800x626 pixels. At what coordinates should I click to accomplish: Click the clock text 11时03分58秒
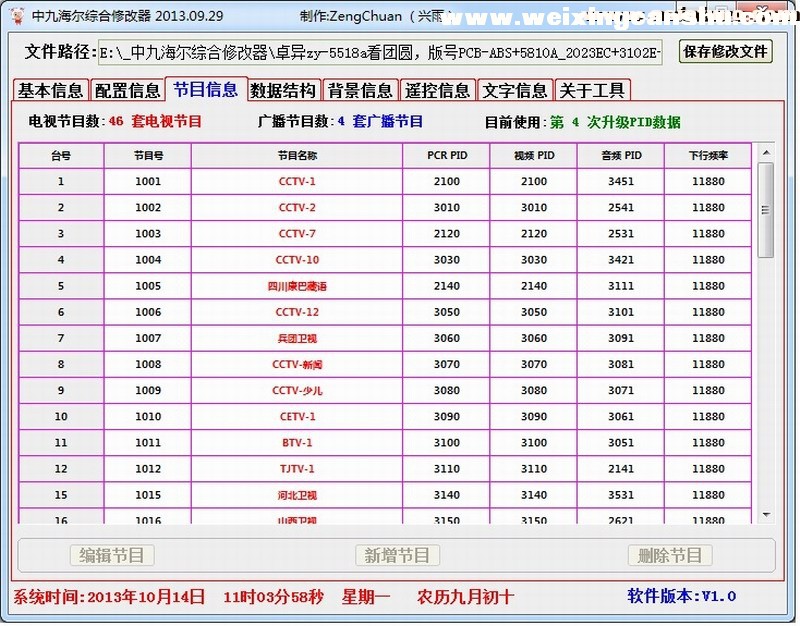[x=273, y=597]
